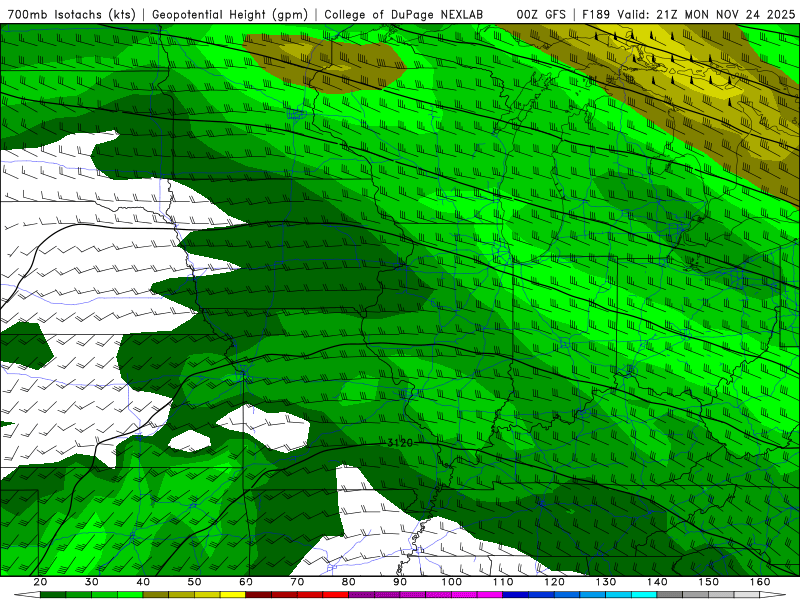The height and width of the screenshot is (600, 800).
Task: Click the '70' color scale label
Action: (297, 582)
